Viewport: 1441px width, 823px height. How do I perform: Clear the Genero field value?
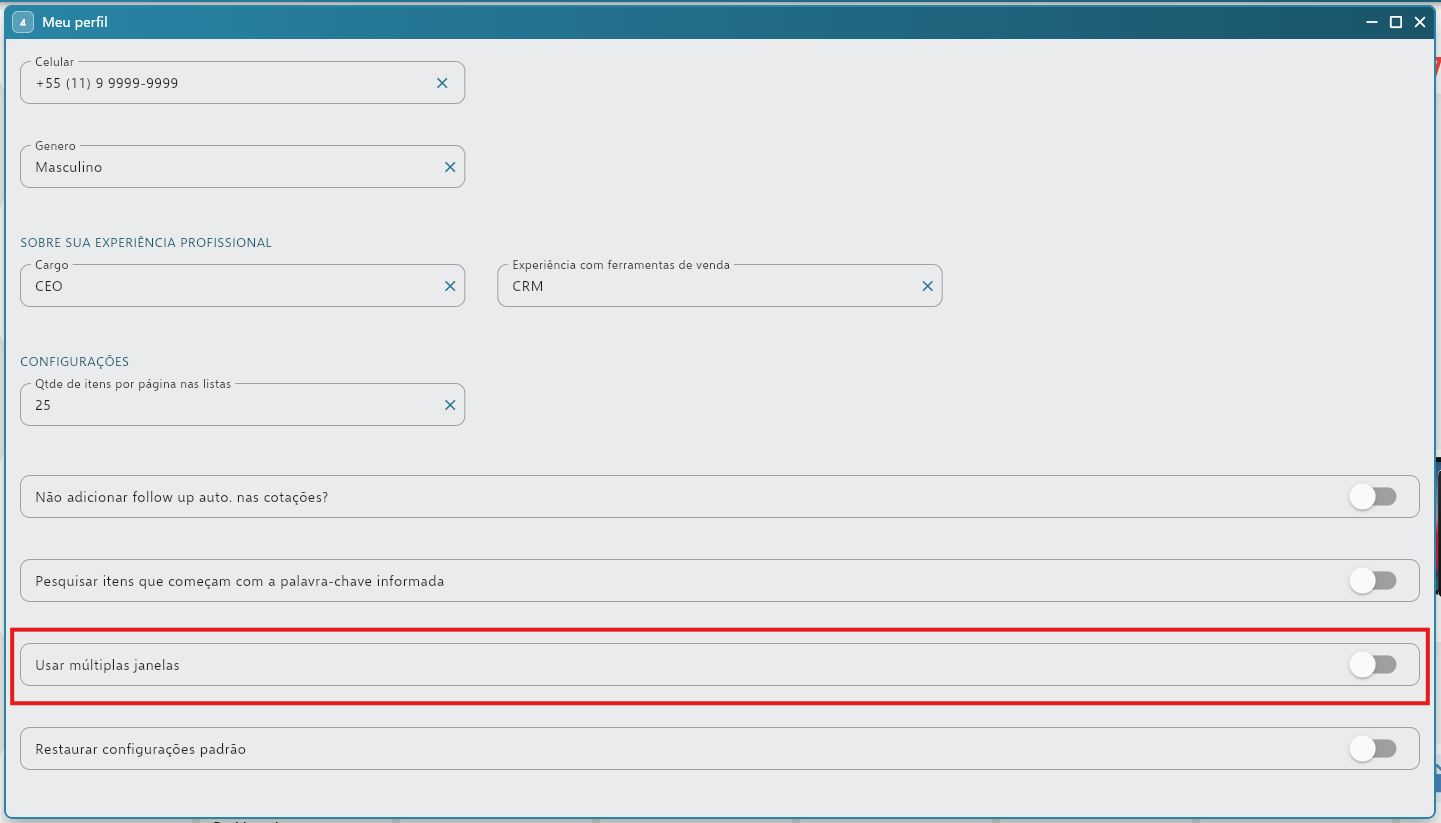tap(450, 167)
